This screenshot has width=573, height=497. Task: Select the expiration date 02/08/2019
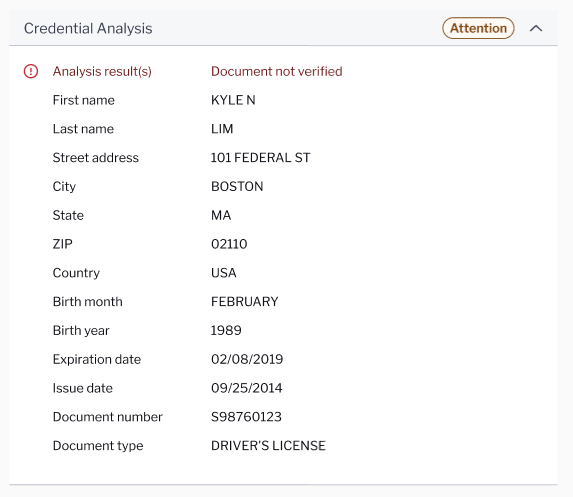tap(247, 360)
